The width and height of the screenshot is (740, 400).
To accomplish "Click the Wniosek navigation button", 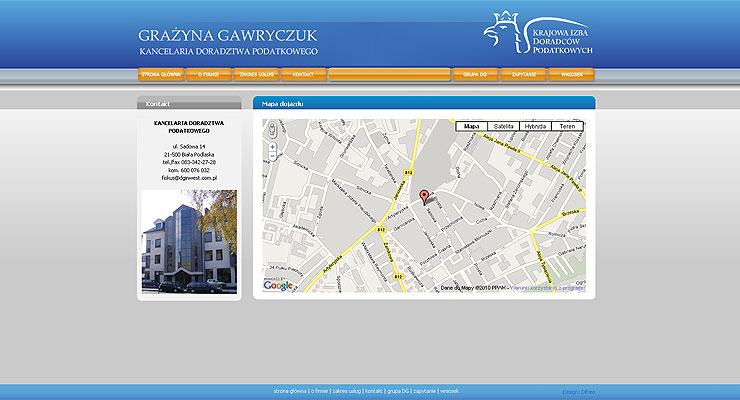I will 571,74.
